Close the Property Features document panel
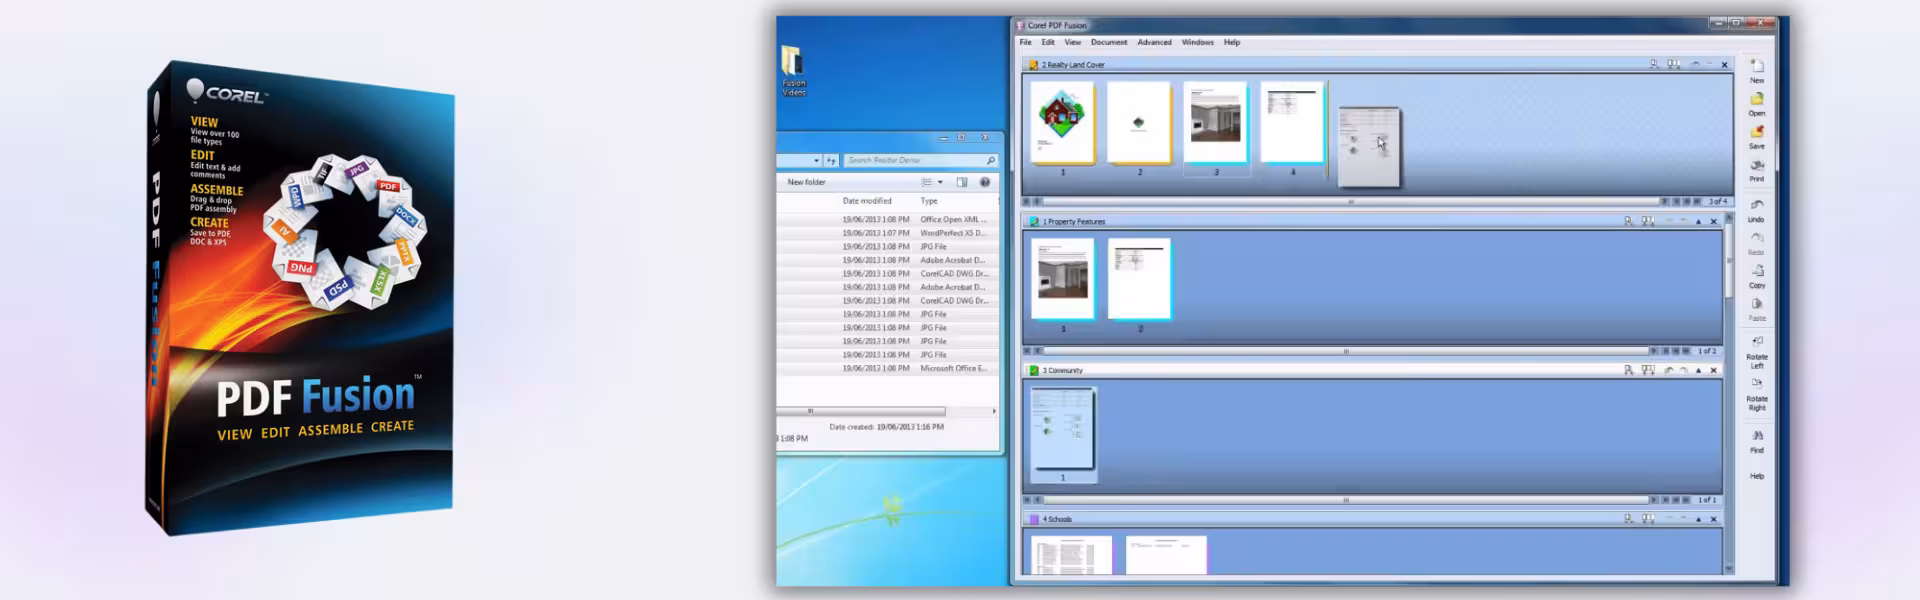The height and width of the screenshot is (600, 1920). (1714, 221)
